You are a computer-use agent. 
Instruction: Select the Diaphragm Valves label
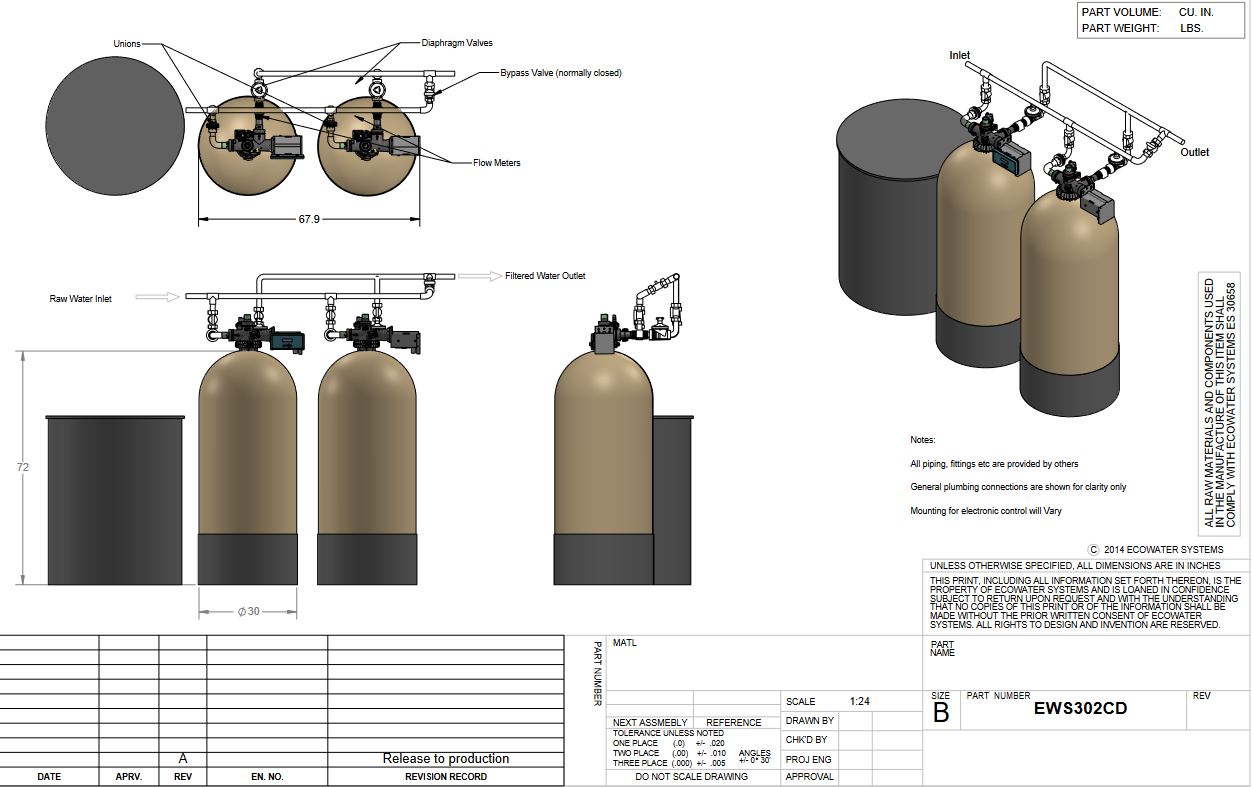tap(457, 43)
